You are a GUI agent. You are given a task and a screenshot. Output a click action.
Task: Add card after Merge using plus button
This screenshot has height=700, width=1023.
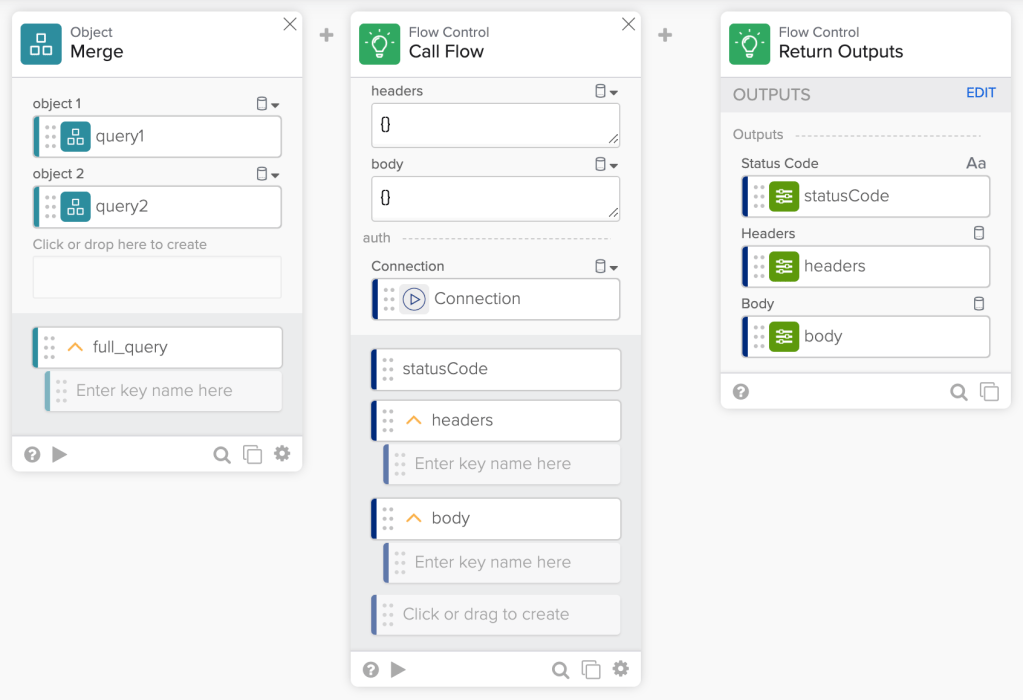click(326, 35)
